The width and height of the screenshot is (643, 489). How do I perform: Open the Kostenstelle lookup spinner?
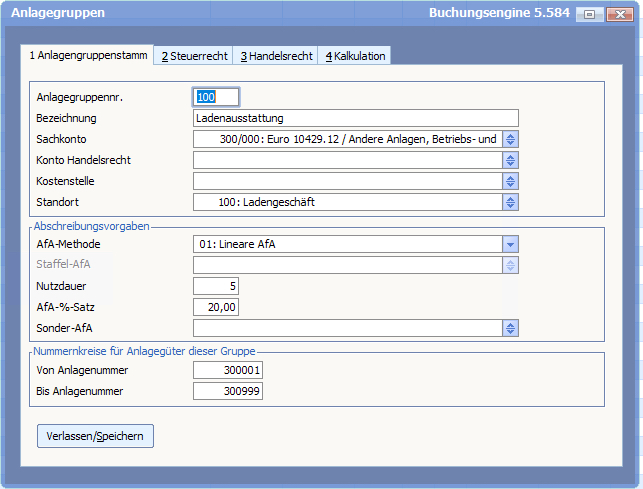click(511, 181)
